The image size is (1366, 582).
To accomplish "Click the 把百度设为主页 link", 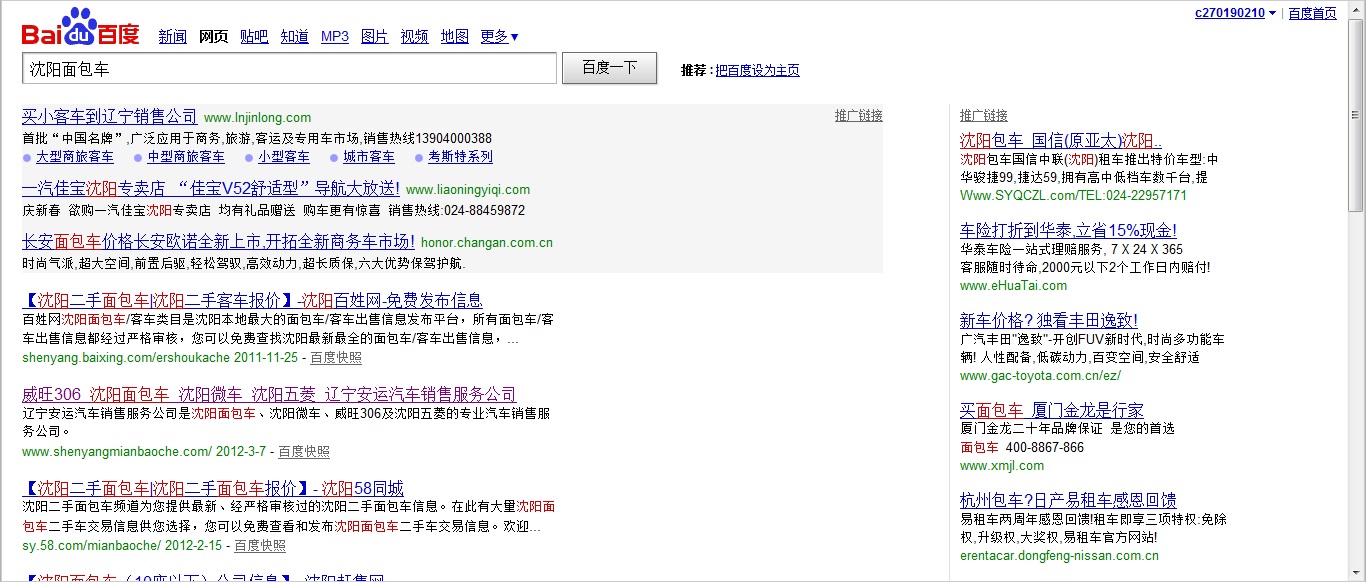I will pyautogui.click(x=757, y=70).
